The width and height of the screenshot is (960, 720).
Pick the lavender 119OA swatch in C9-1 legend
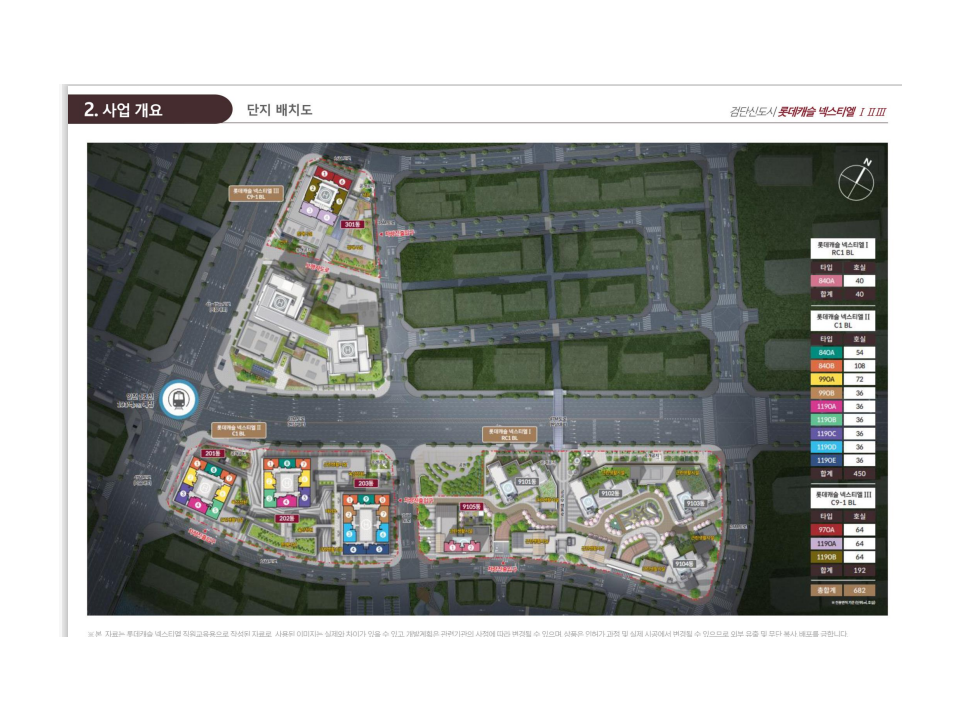pos(827,544)
